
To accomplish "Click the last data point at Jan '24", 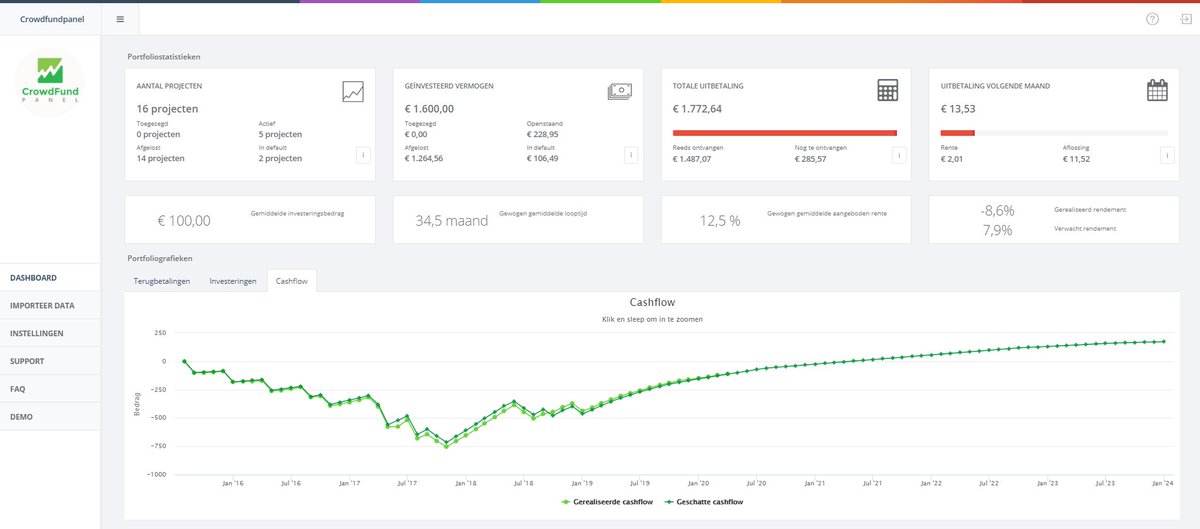I will tap(1164, 342).
